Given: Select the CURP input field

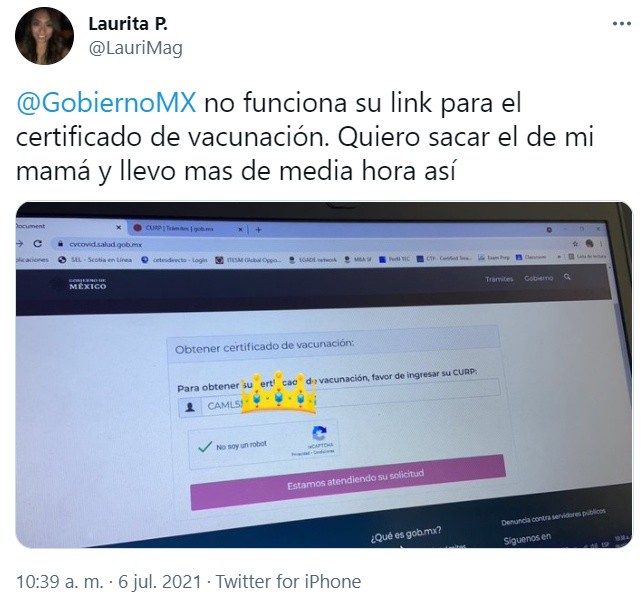Looking at the screenshot, I should (340, 399).
